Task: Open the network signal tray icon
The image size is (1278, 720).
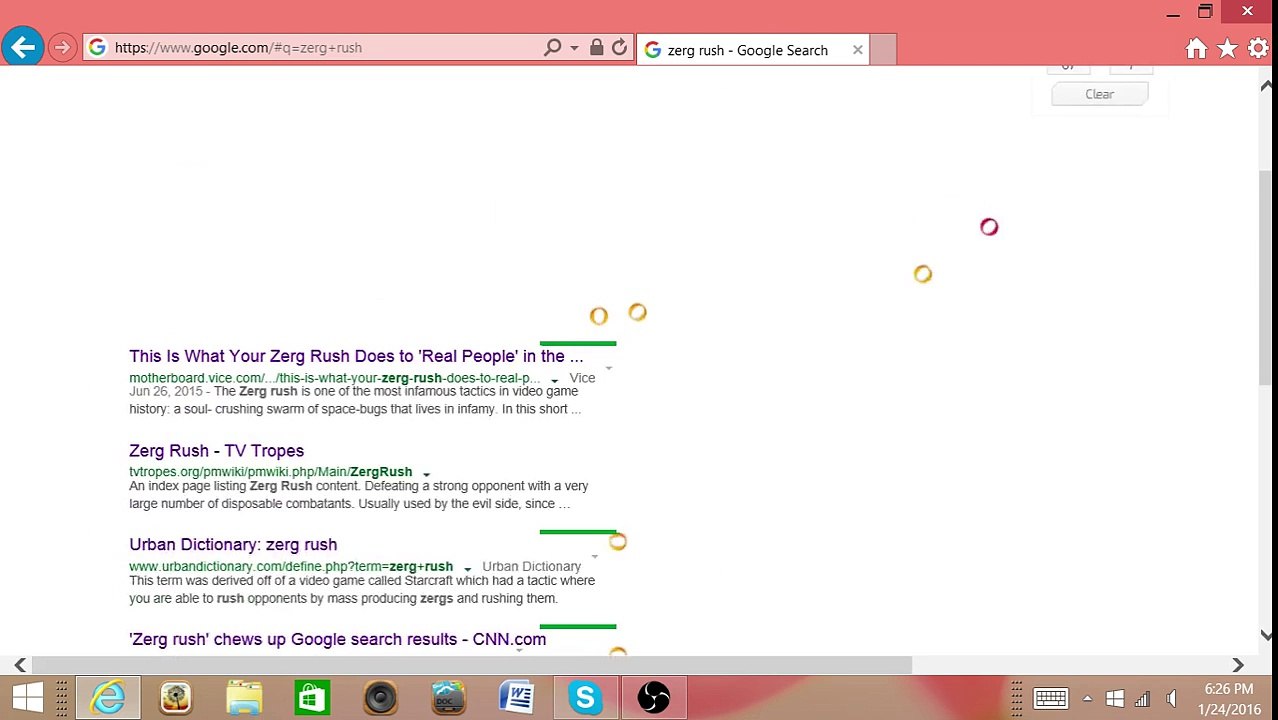Action: (1142, 699)
